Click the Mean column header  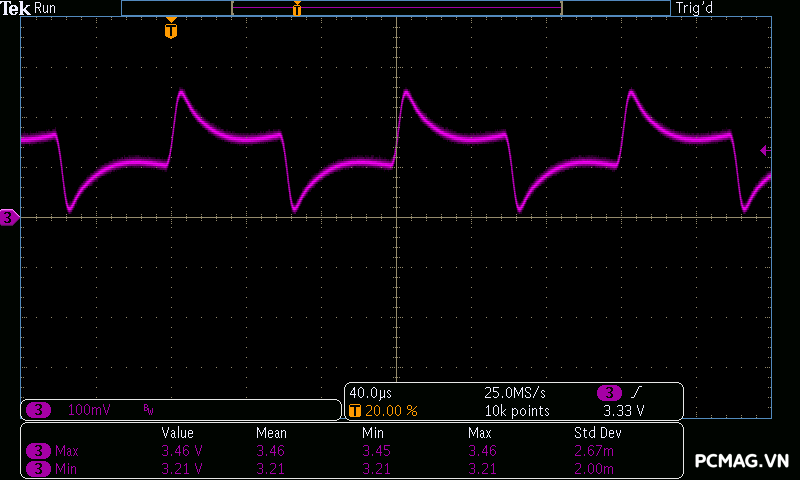(x=271, y=433)
